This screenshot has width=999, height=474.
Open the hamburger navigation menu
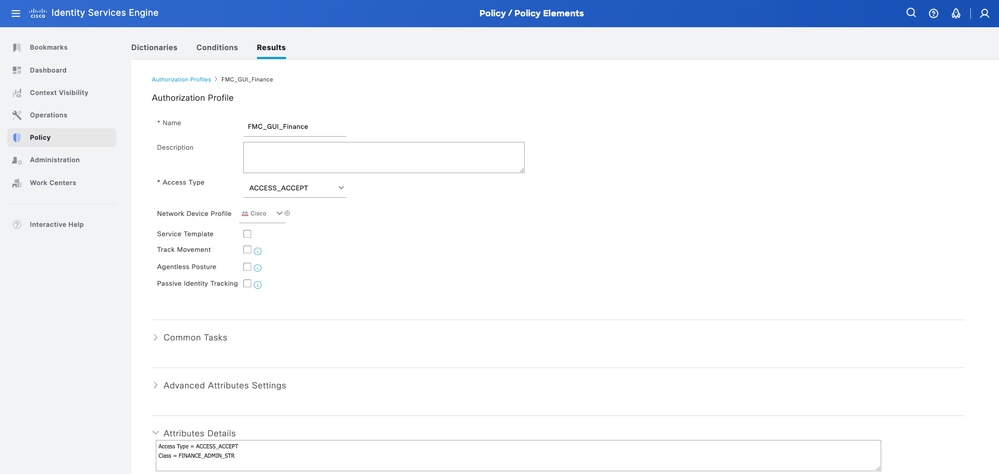click(x=16, y=13)
